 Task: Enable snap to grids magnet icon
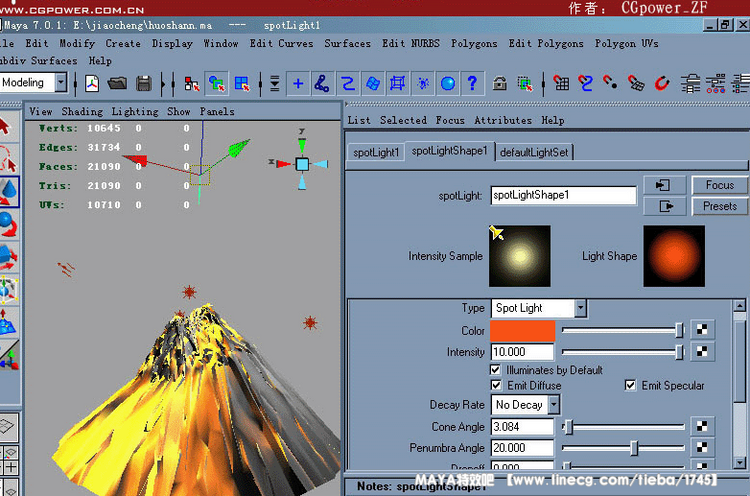561,84
